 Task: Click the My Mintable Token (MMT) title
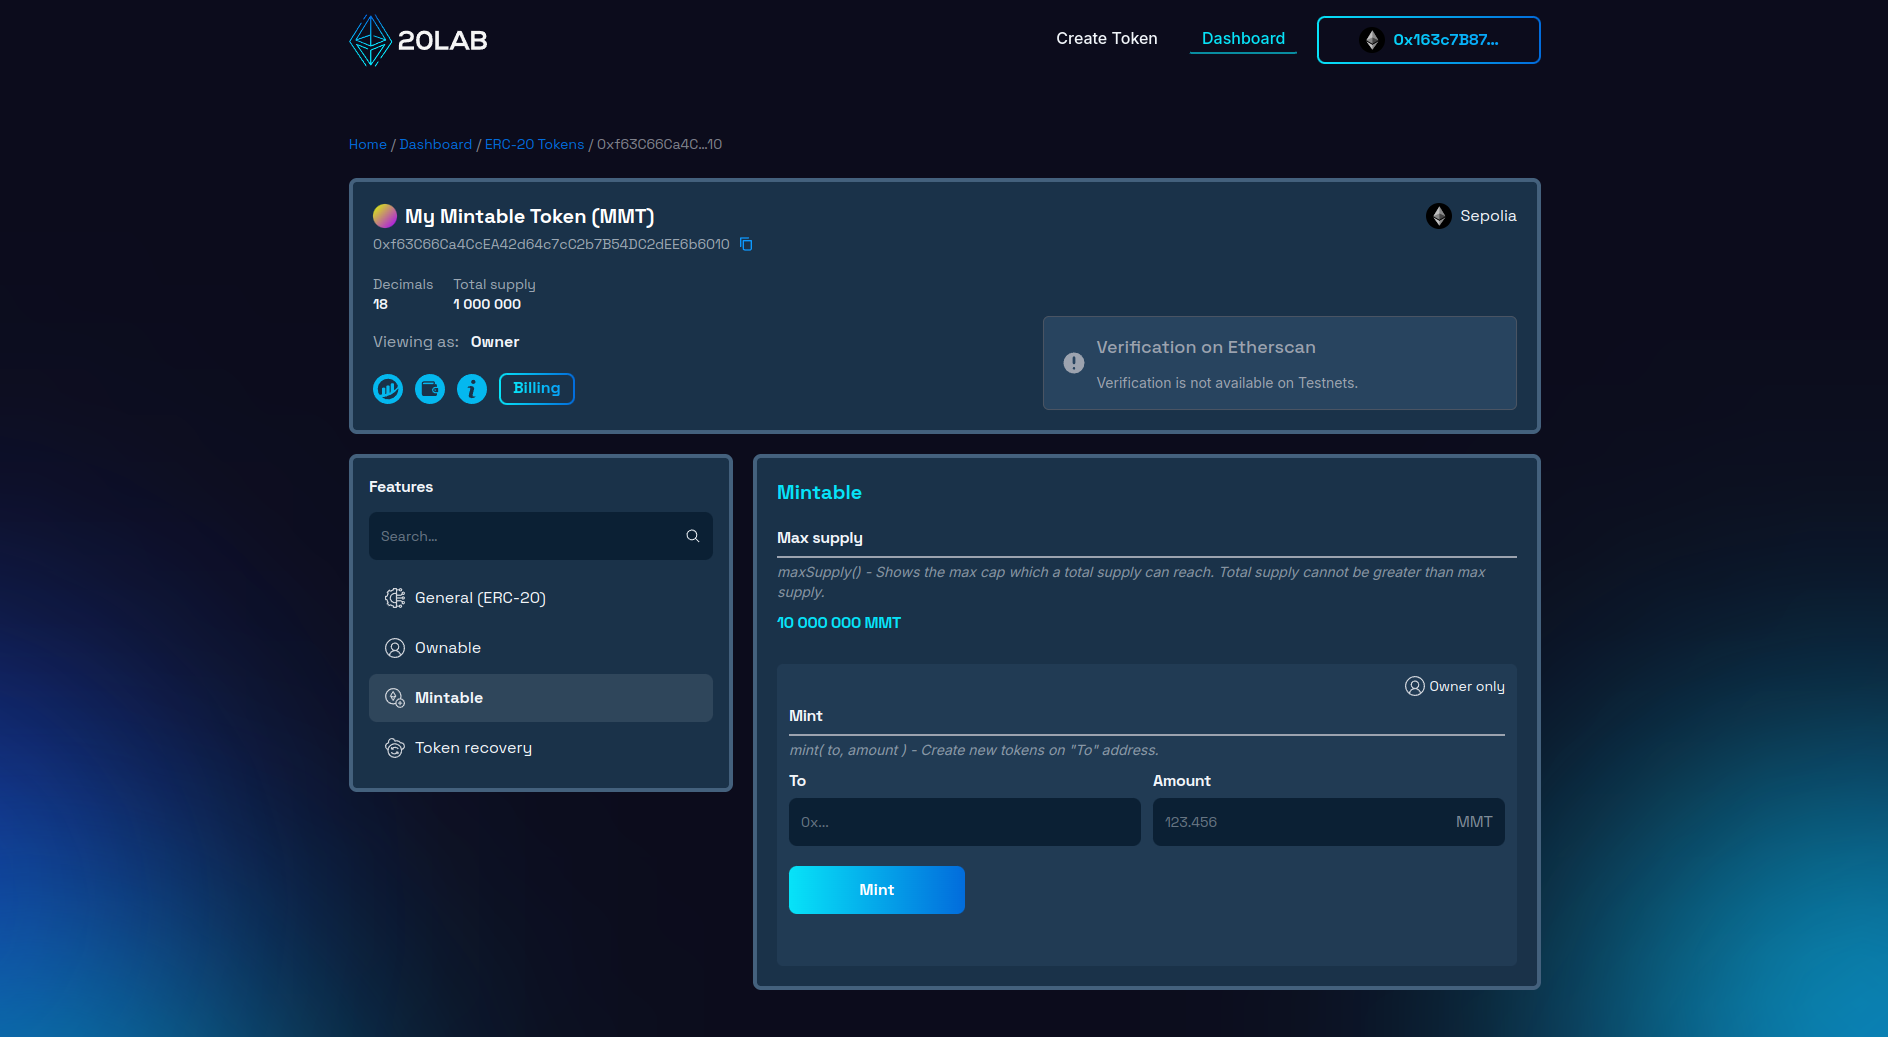(x=529, y=216)
